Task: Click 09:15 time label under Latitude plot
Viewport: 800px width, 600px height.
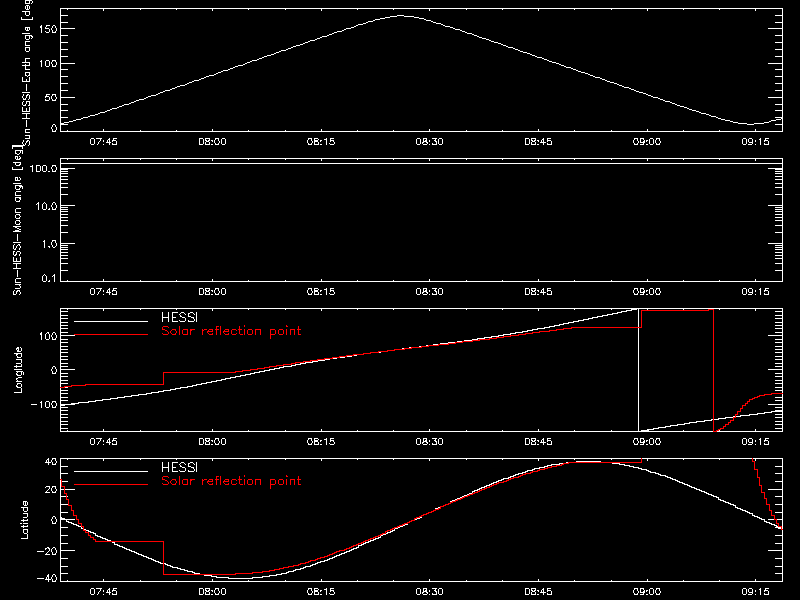Action: click(x=756, y=591)
